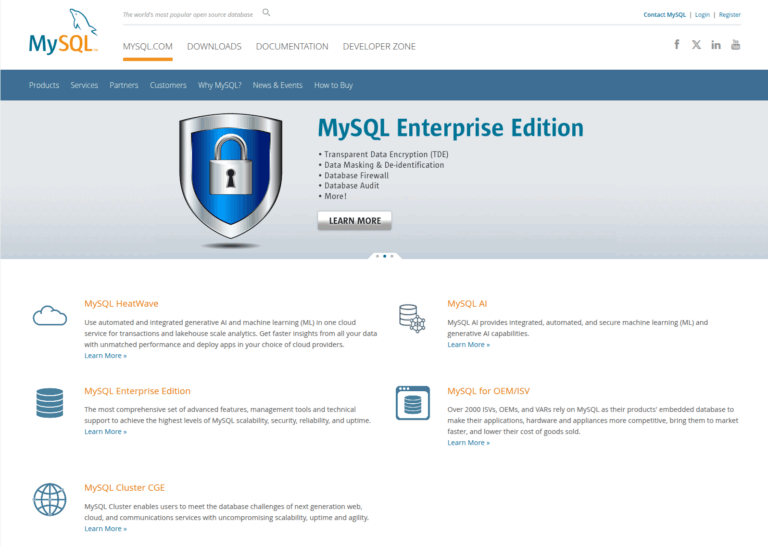The image size is (768, 546).
Task: Open MySQL Enterprise Edition heading link
Action: 137,391
